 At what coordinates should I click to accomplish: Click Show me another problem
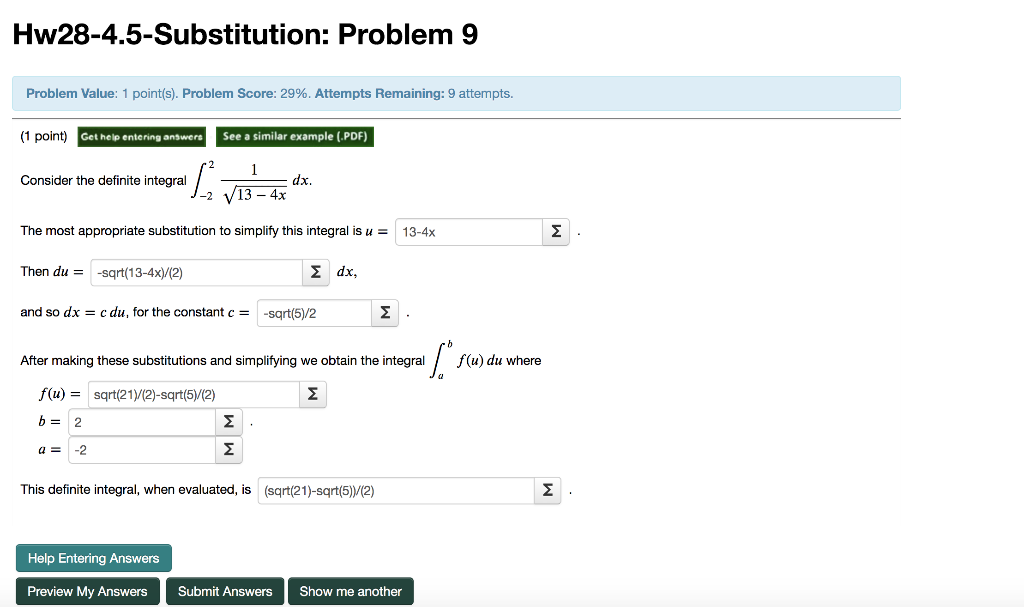[x=350, y=590]
